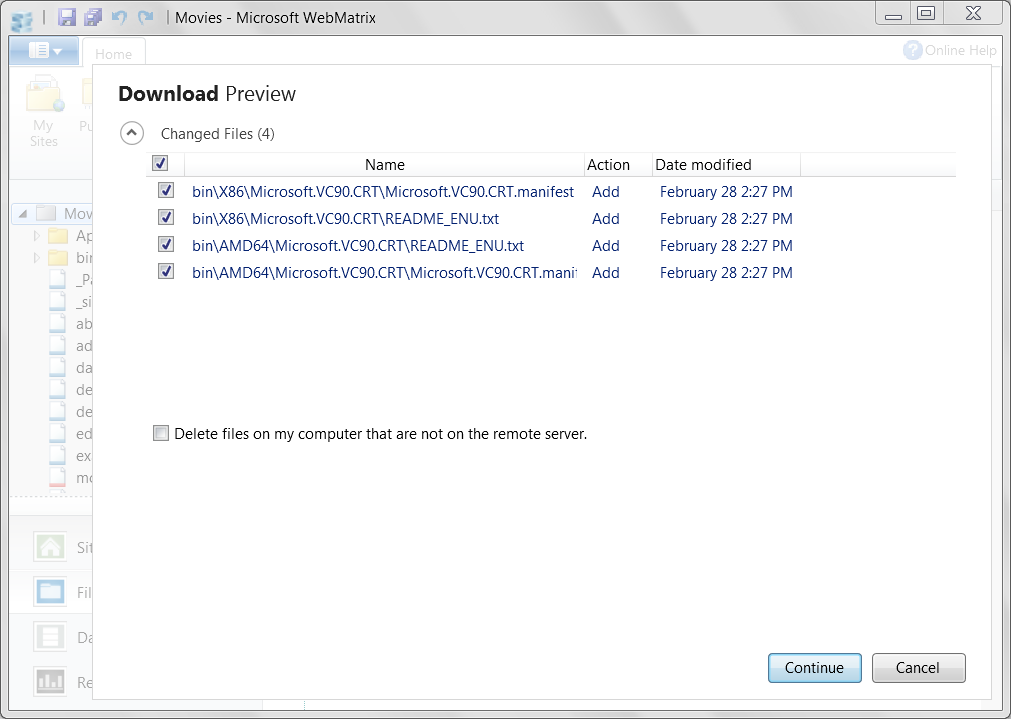Sort by the Name column header
This screenshot has width=1011, height=719.
coord(384,164)
